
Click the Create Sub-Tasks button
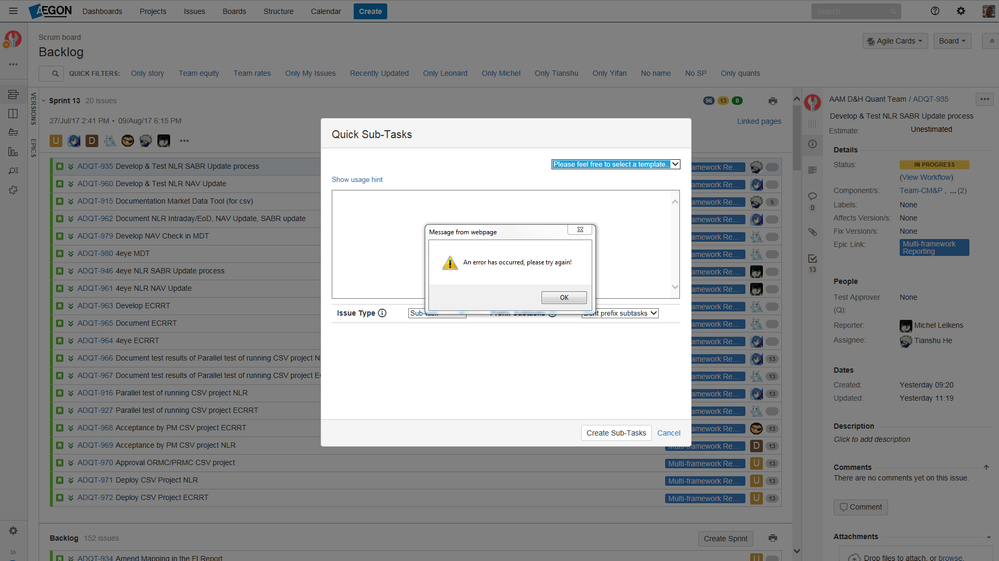pos(616,433)
